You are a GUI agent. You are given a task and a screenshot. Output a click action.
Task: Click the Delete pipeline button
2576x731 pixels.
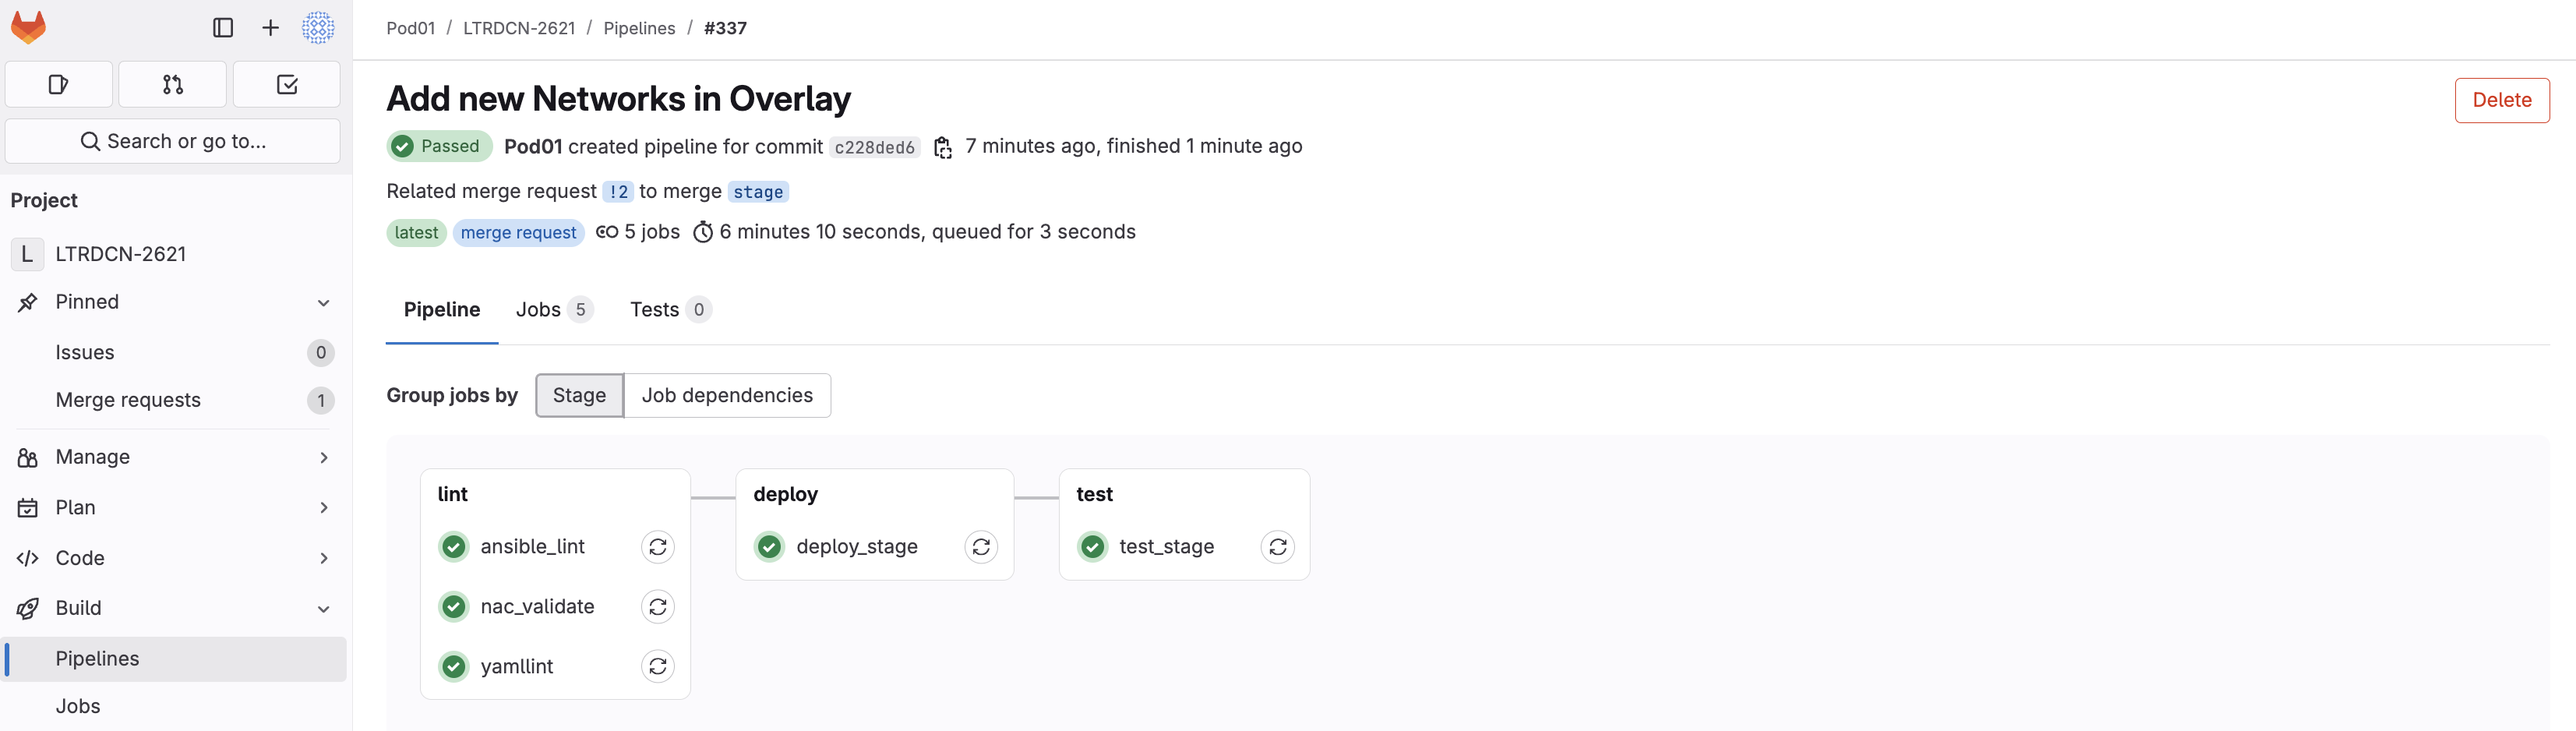2501,100
